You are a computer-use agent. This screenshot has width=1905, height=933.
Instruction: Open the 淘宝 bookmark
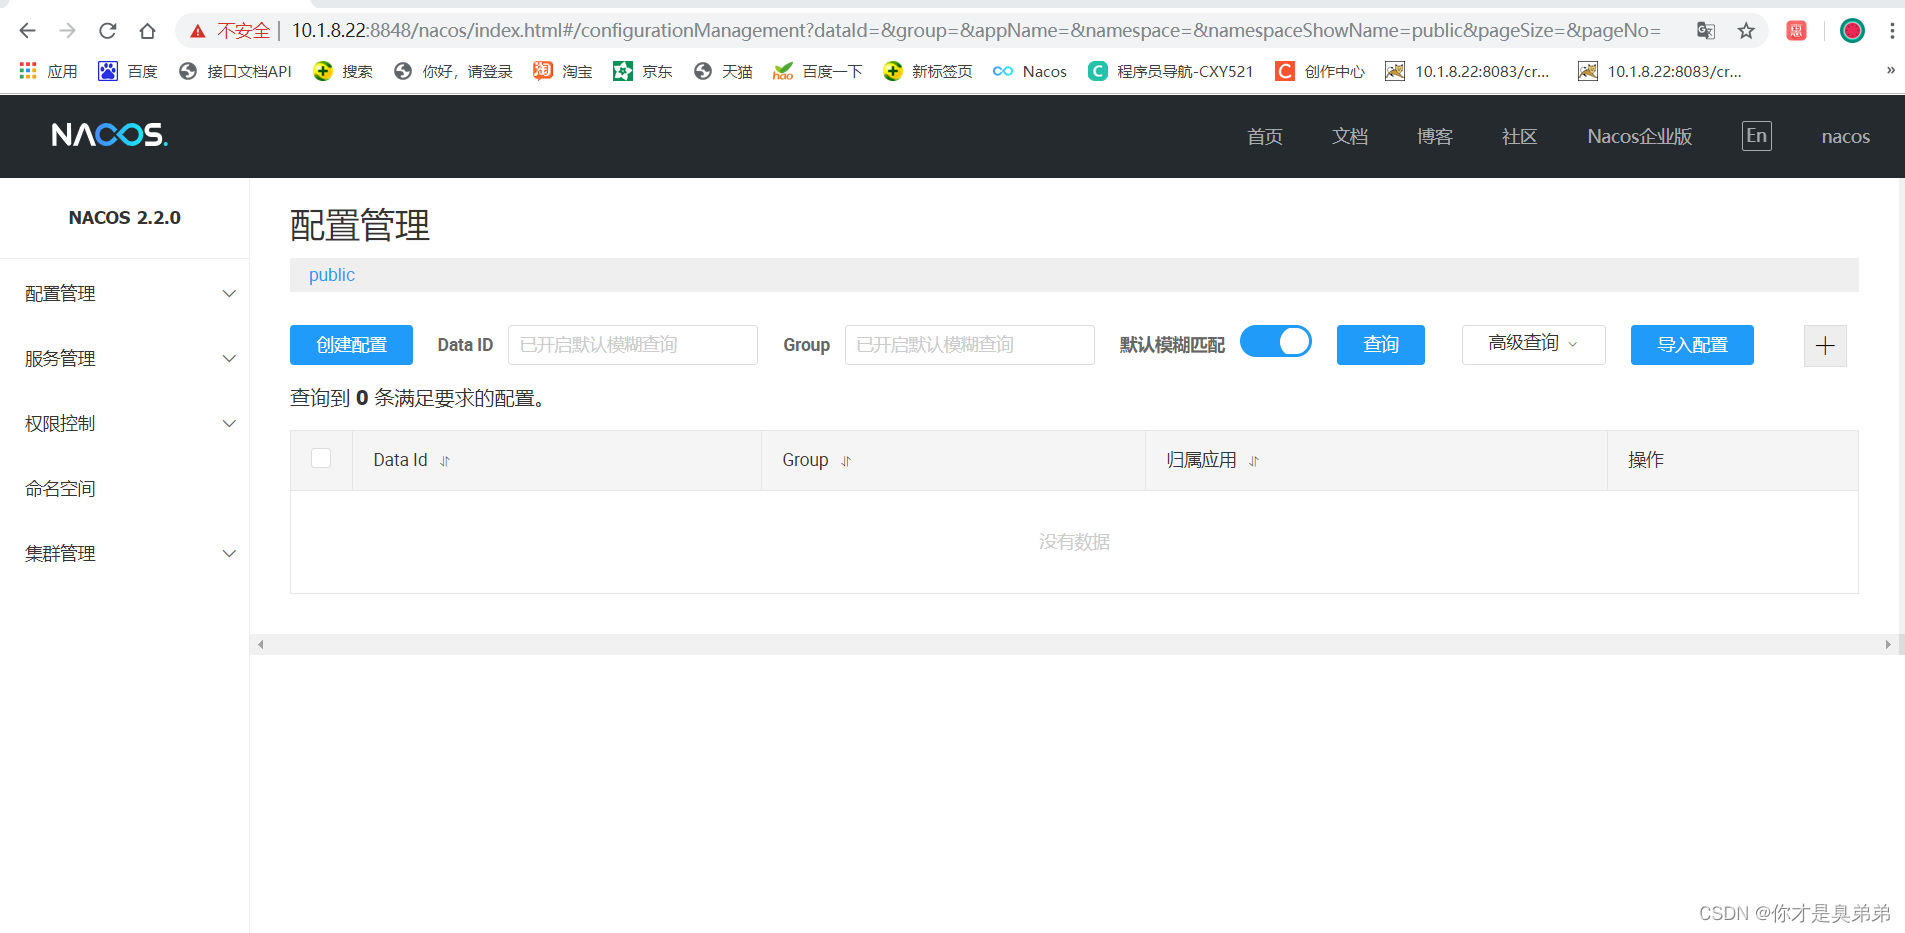(x=563, y=71)
